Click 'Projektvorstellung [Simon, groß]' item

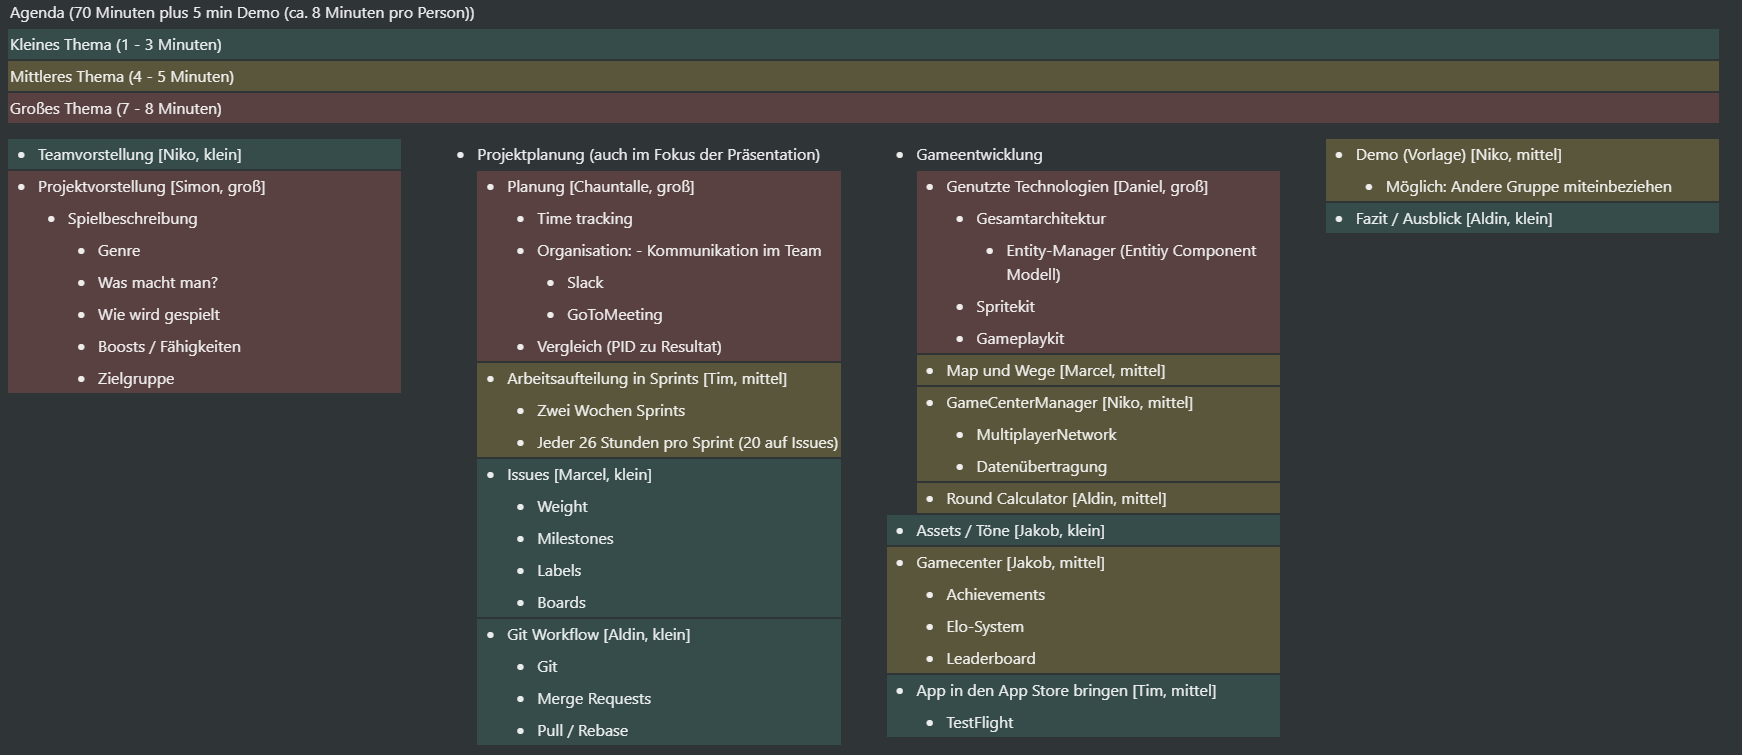click(151, 187)
